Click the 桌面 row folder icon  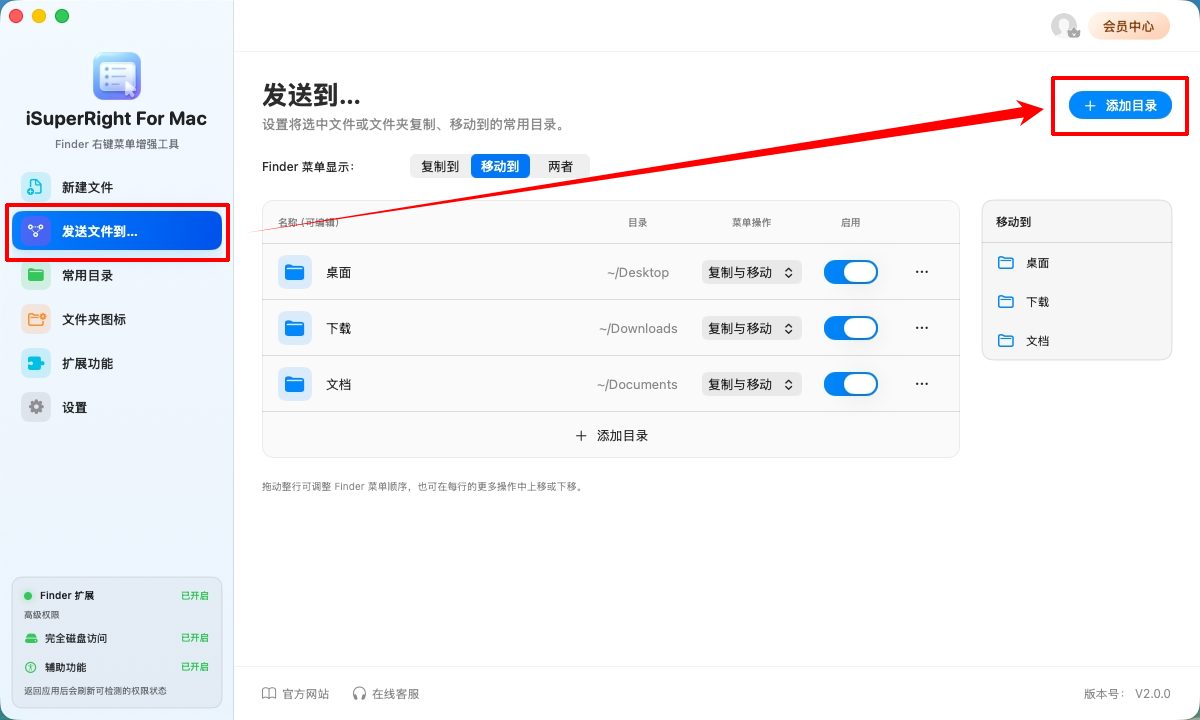[x=294, y=272]
